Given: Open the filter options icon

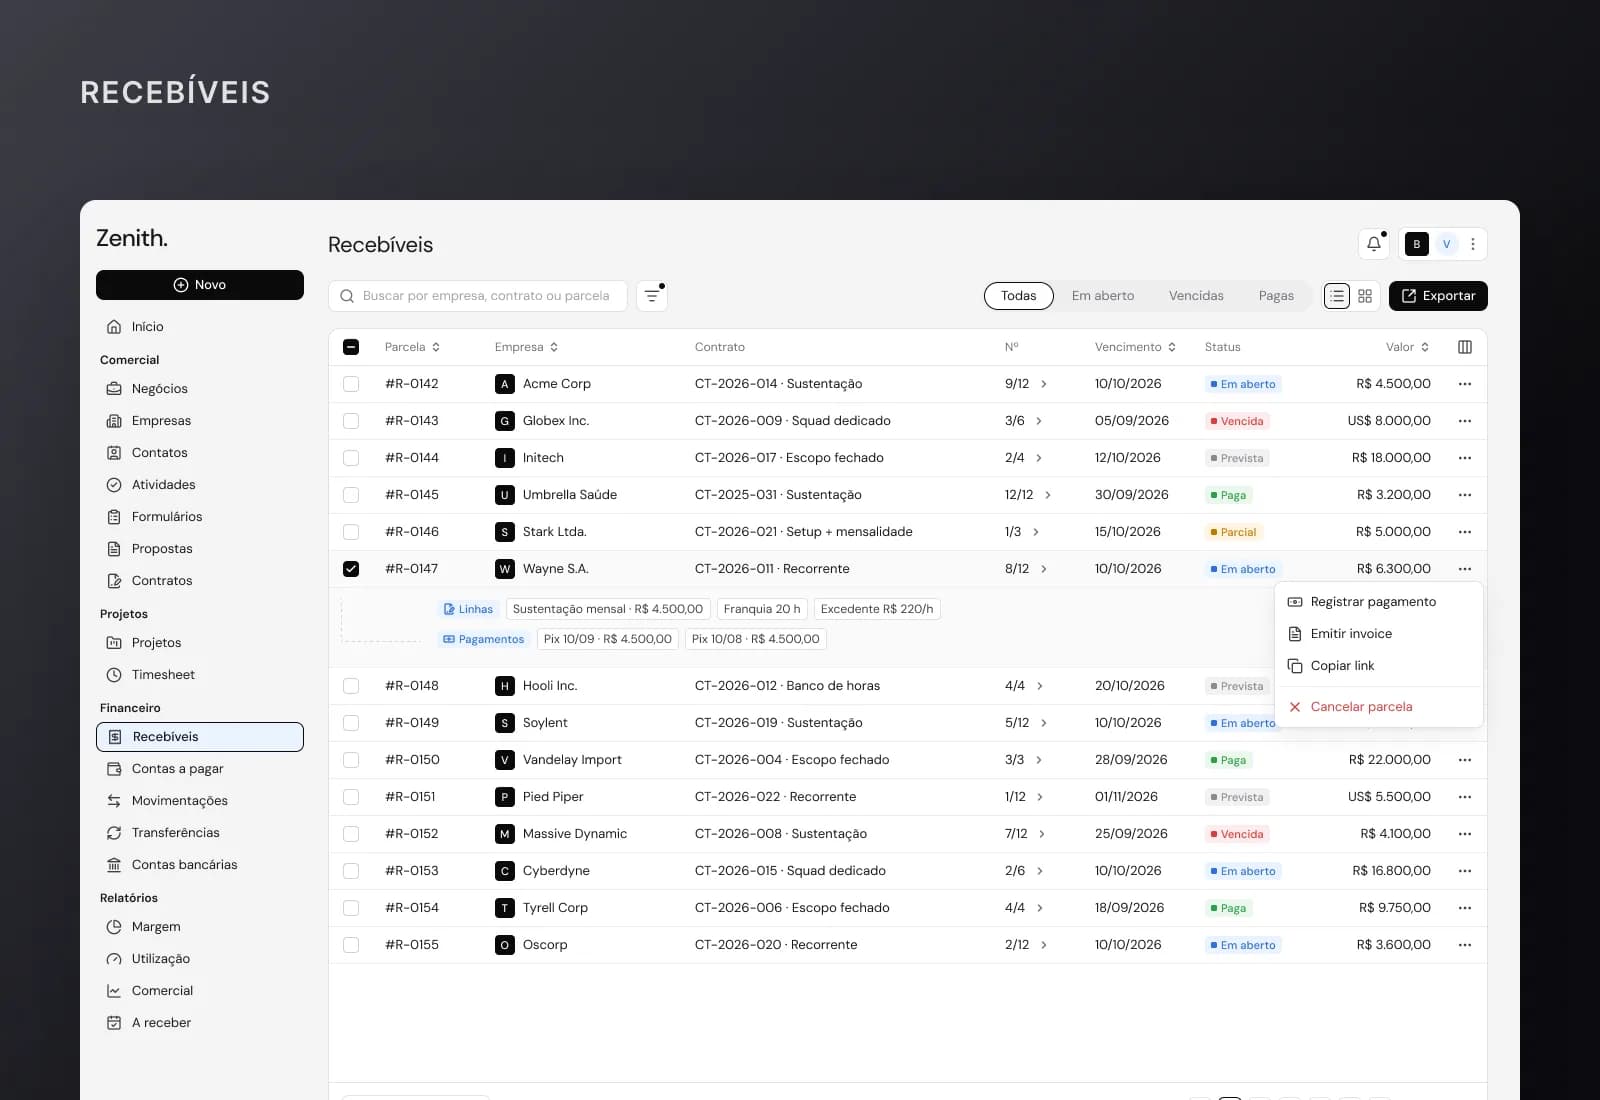Looking at the screenshot, I should [x=652, y=296].
